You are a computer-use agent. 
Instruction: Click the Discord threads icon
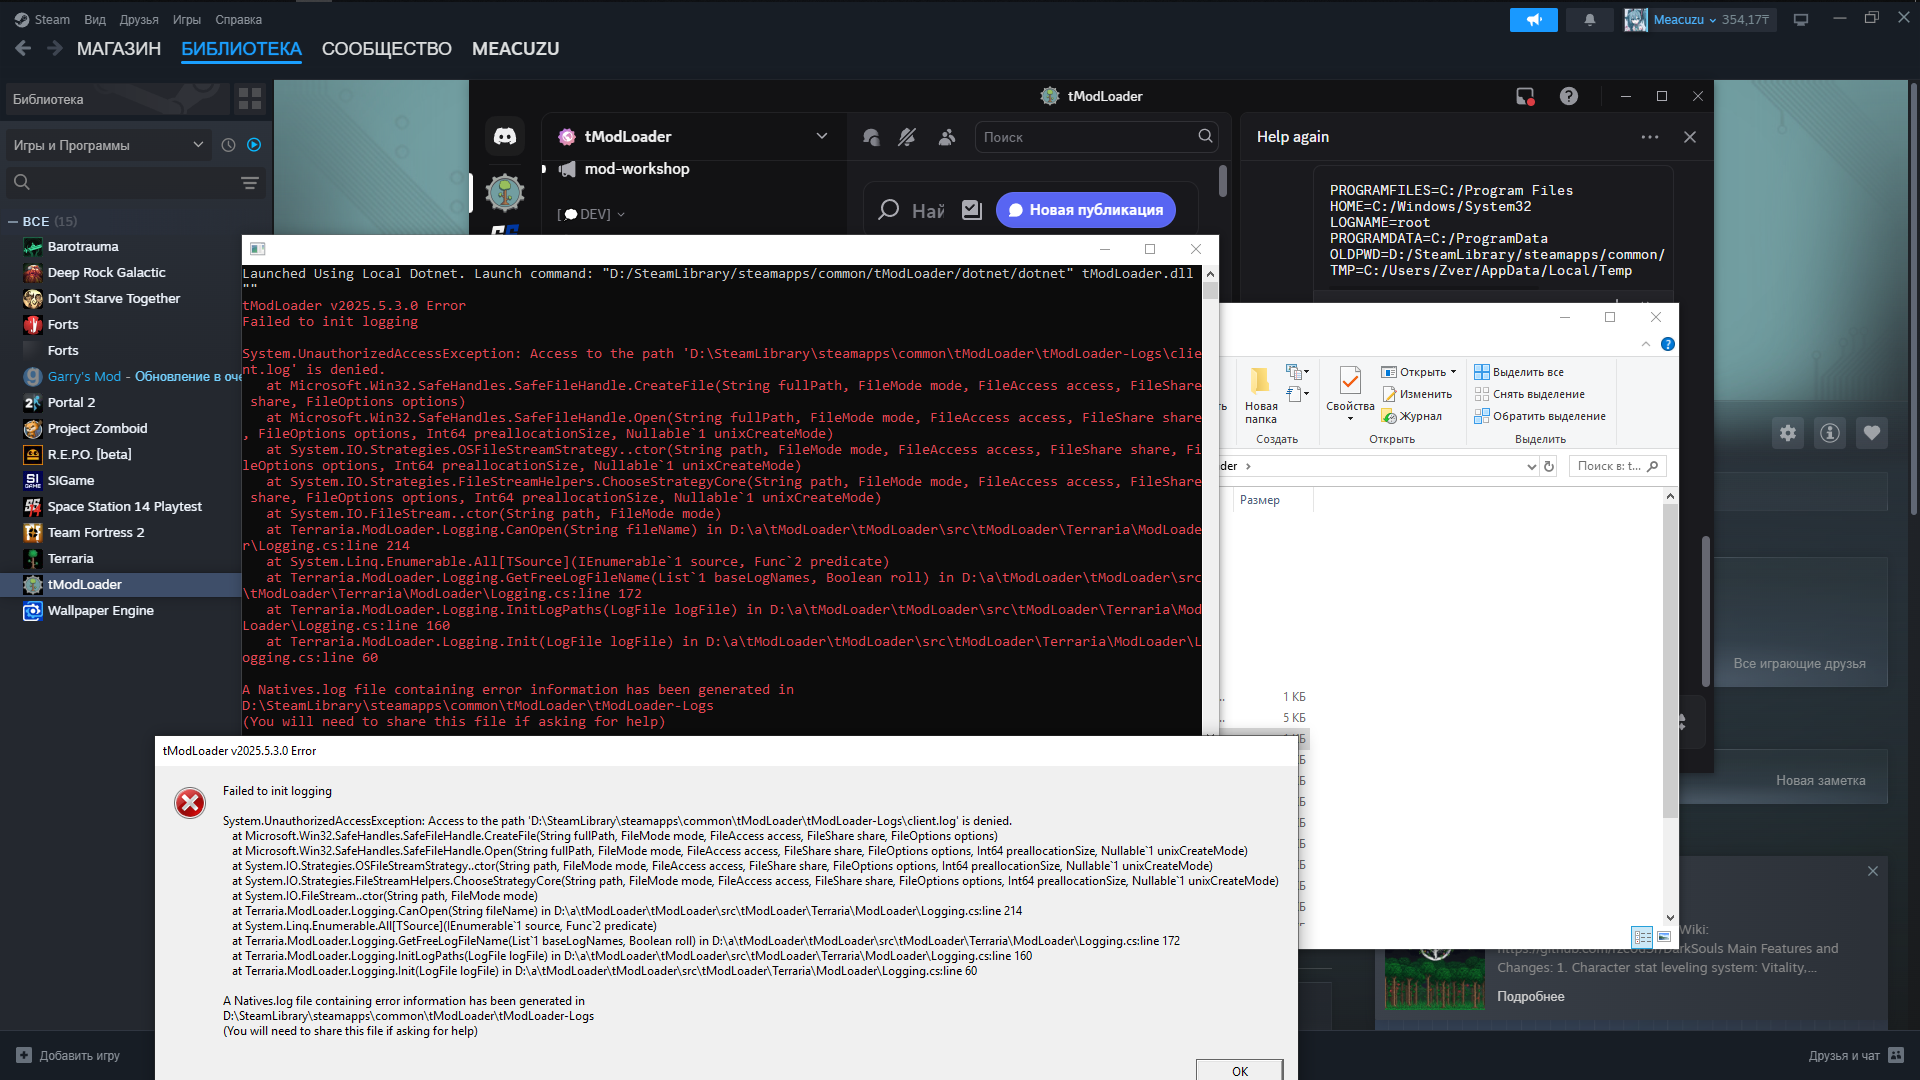pyautogui.click(x=871, y=137)
